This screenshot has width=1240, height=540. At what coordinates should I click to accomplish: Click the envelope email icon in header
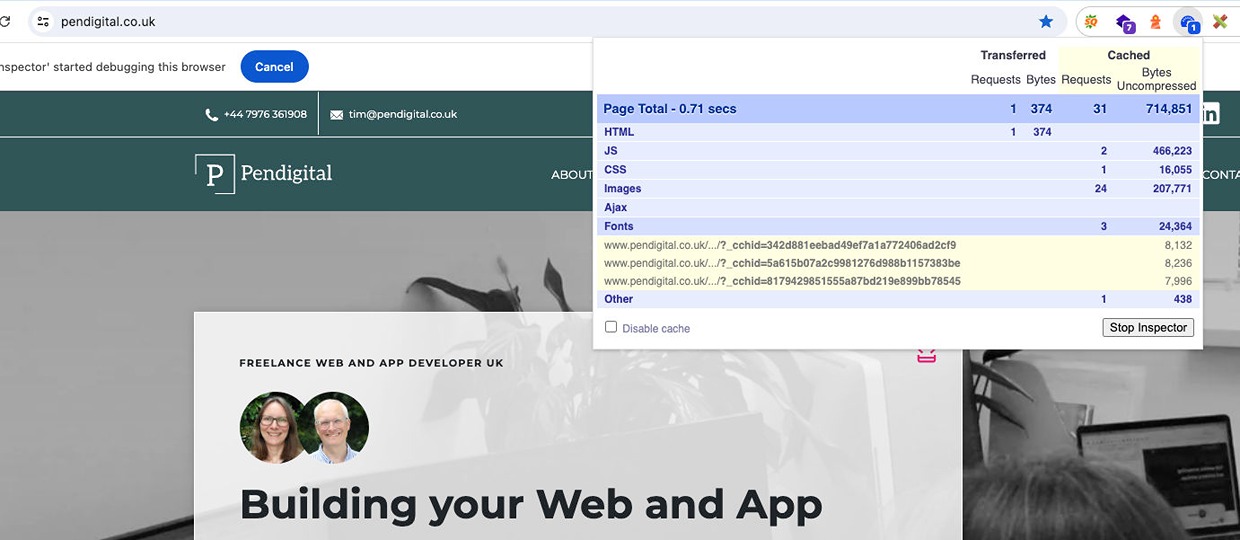[x=336, y=115]
